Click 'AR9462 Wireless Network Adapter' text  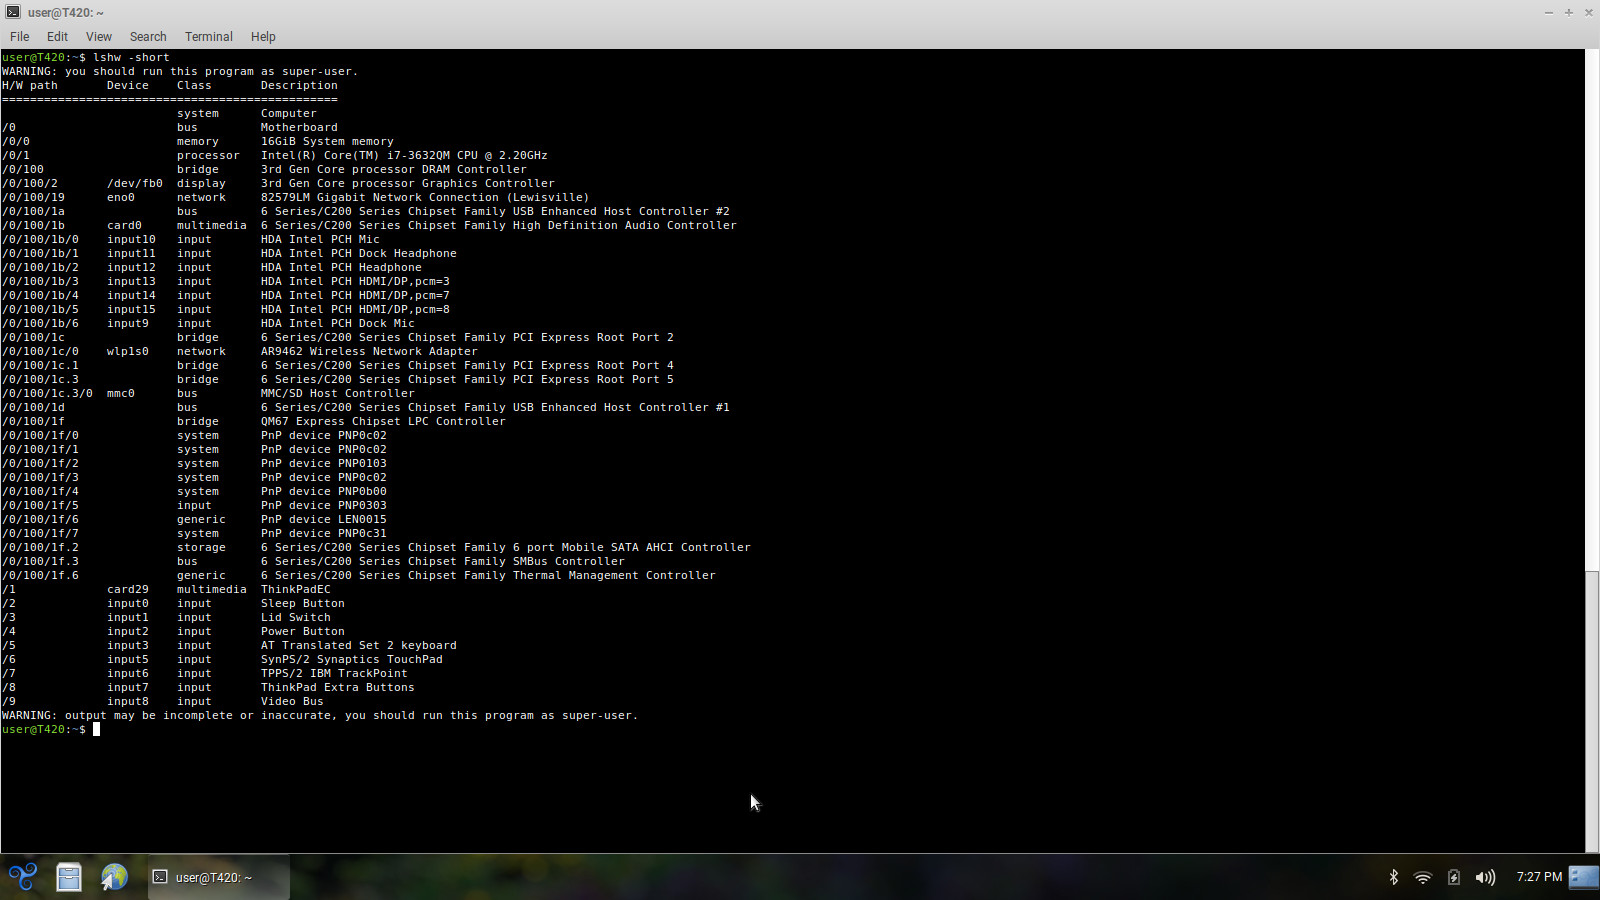(369, 352)
